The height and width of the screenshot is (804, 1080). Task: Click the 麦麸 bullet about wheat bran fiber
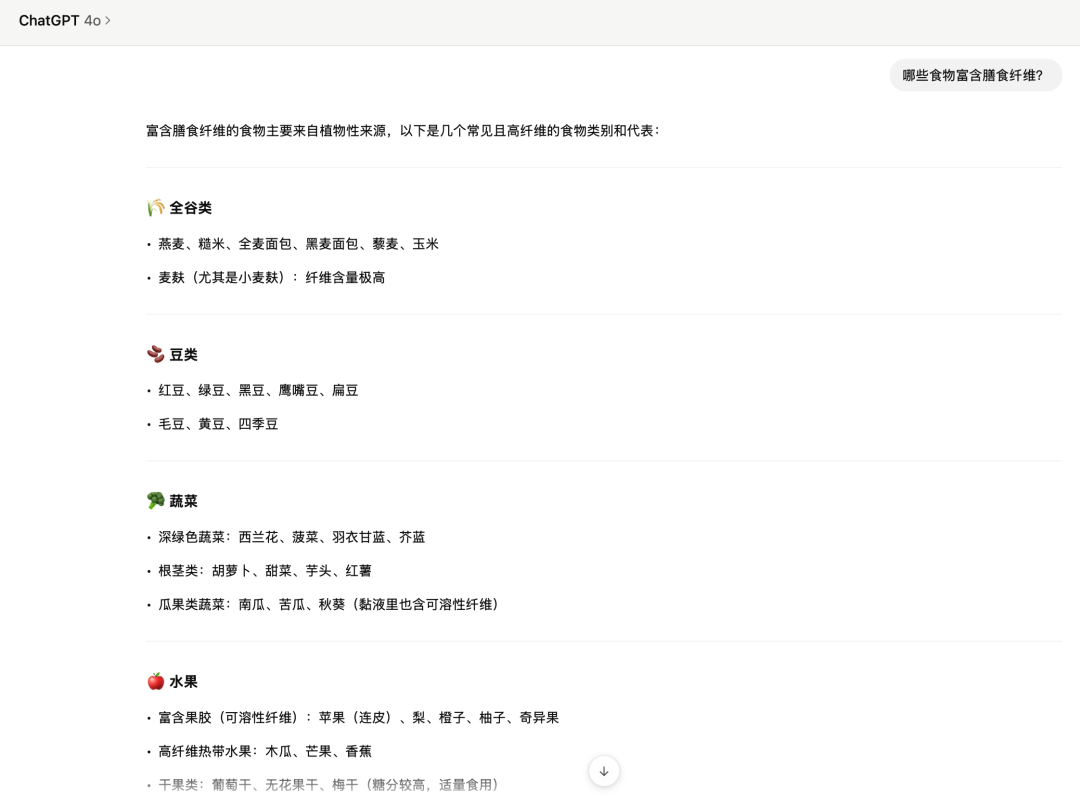(x=271, y=278)
